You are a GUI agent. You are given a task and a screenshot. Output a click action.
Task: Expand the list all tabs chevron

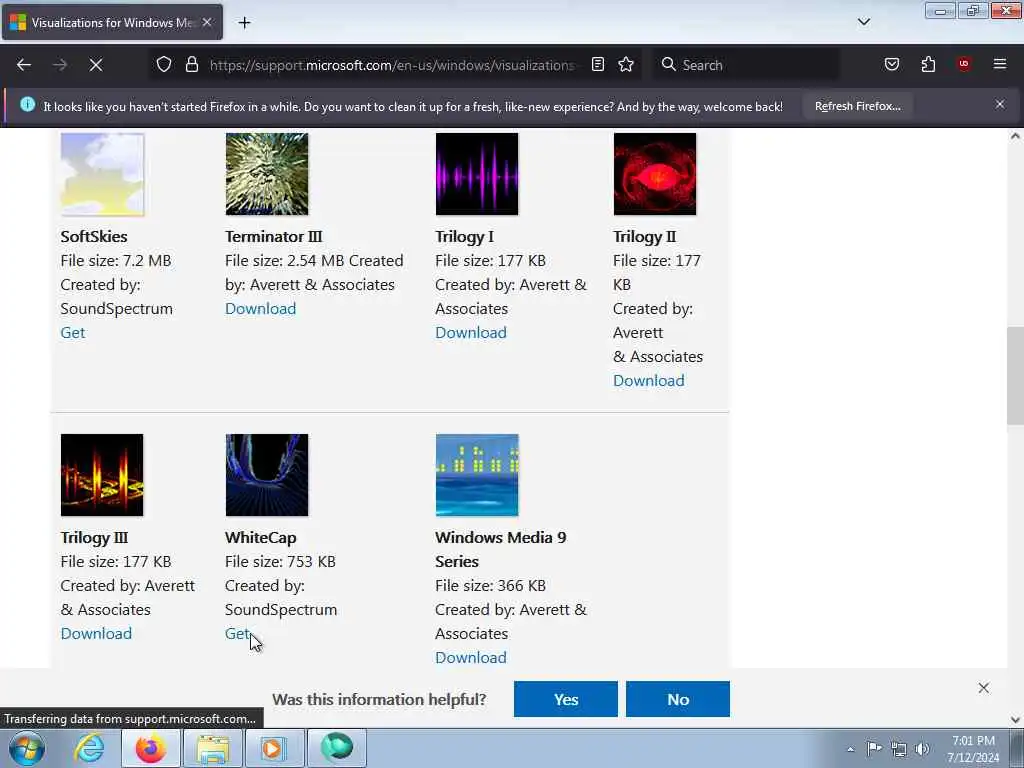[864, 22]
